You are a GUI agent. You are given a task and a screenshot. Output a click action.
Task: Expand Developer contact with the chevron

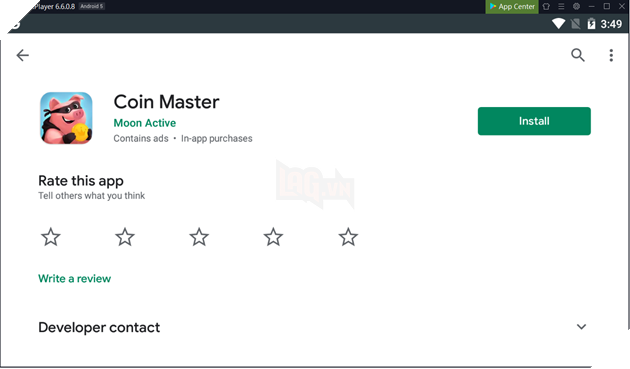click(x=581, y=327)
